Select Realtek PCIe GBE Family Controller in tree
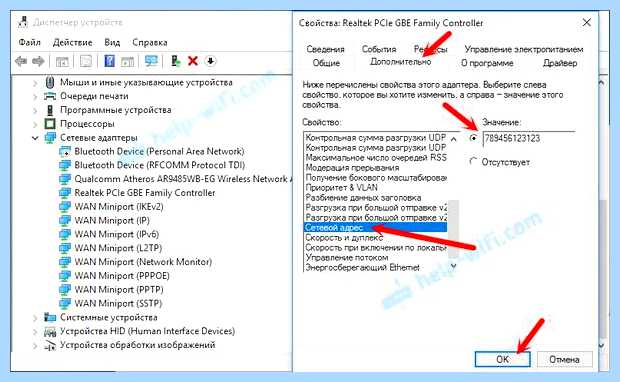 145,193
